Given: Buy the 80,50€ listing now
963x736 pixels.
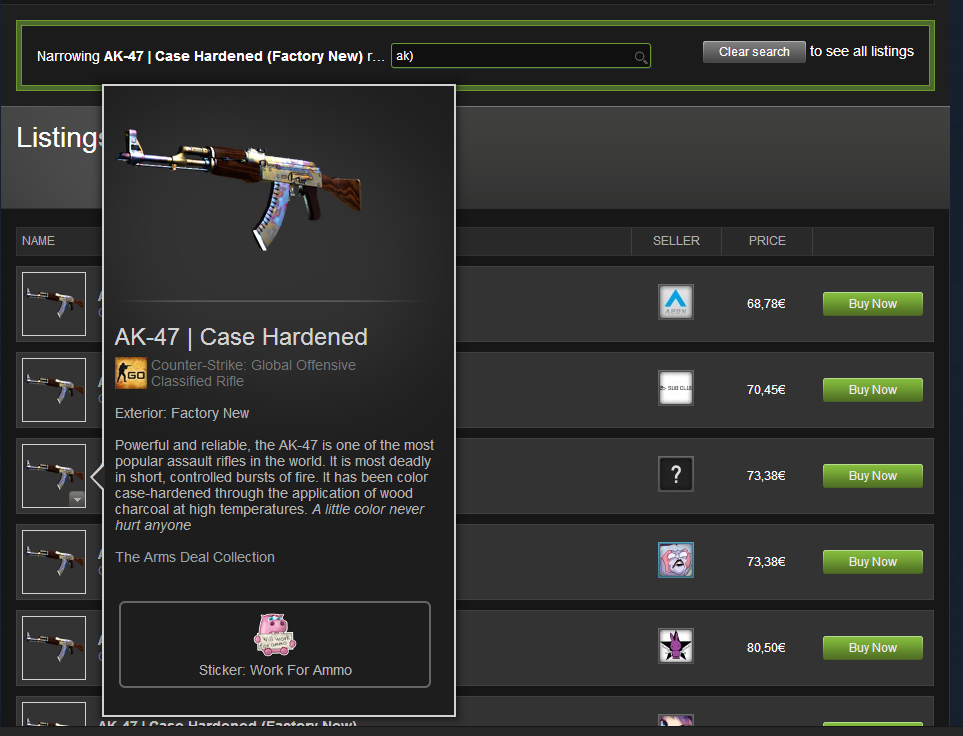Looking at the screenshot, I should click(x=872, y=648).
